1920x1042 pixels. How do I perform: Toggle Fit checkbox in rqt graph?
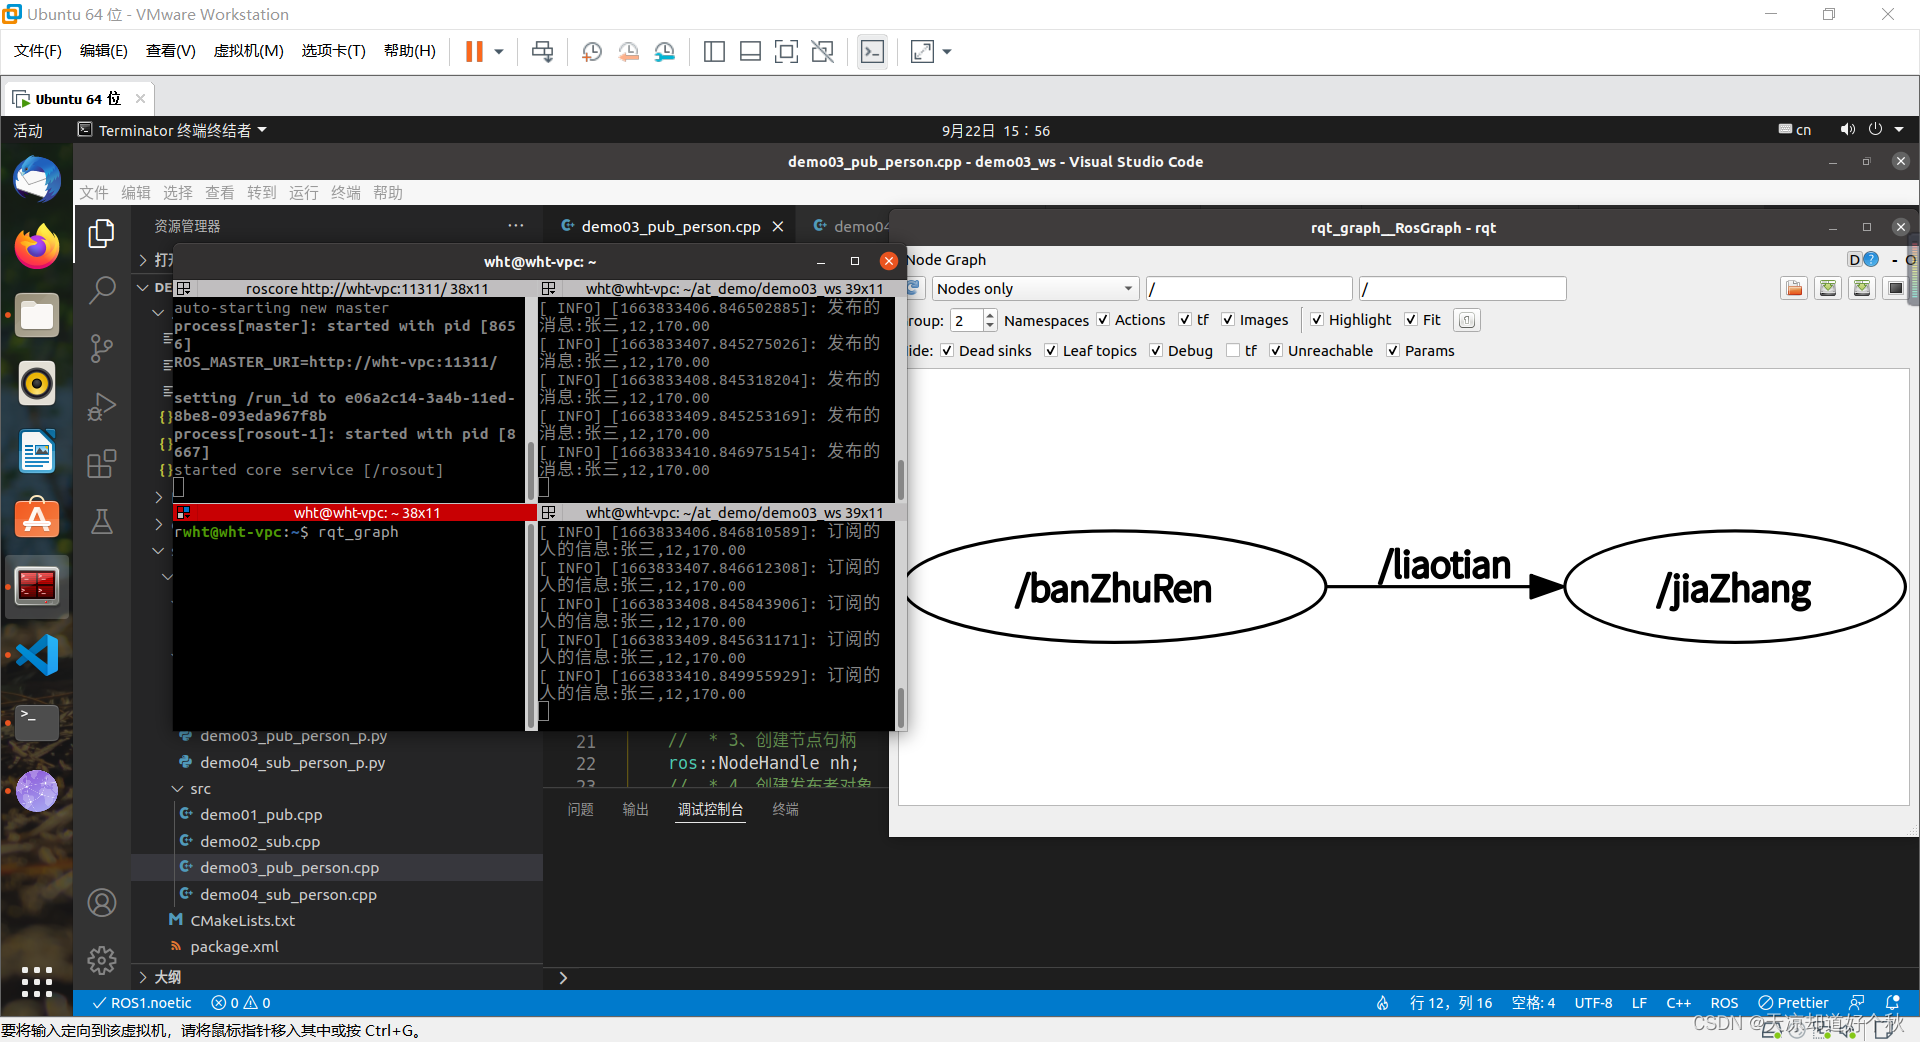pyautogui.click(x=1411, y=320)
